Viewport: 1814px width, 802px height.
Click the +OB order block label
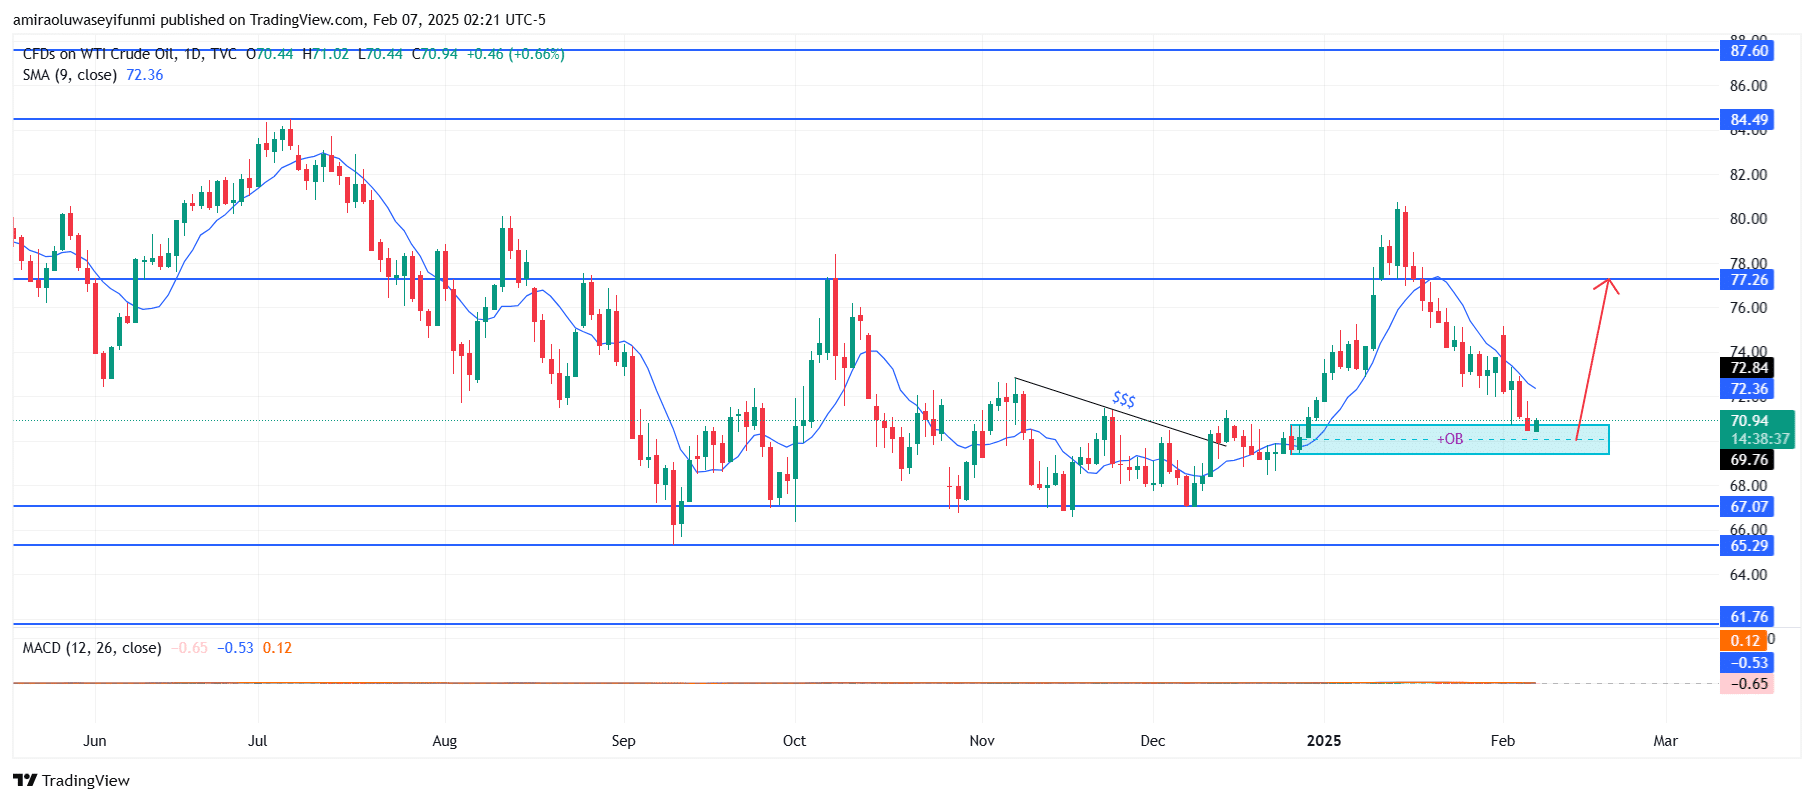tap(1450, 439)
